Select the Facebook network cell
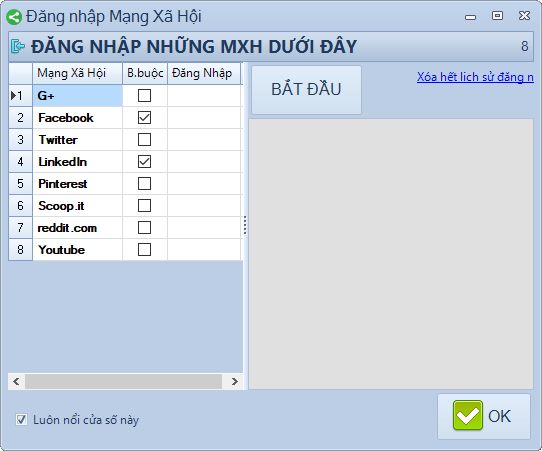 point(77,118)
